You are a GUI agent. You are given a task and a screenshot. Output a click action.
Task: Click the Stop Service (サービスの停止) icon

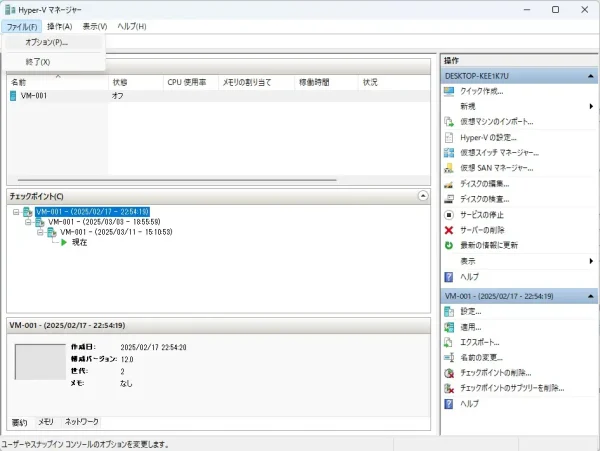(x=449, y=215)
